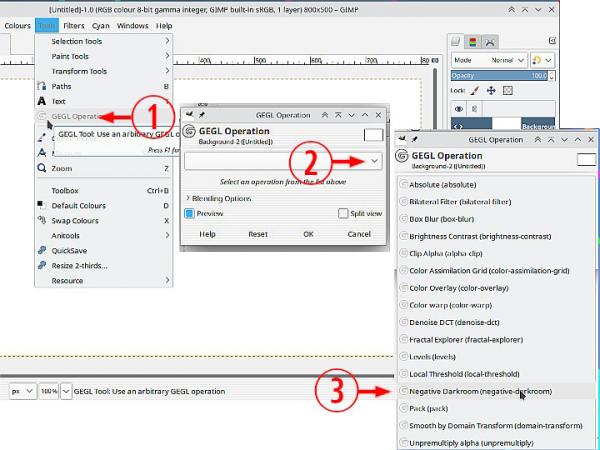Switch to the Channels dock tab
This screenshot has width=600, height=450.
pyautogui.click(x=473, y=41)
